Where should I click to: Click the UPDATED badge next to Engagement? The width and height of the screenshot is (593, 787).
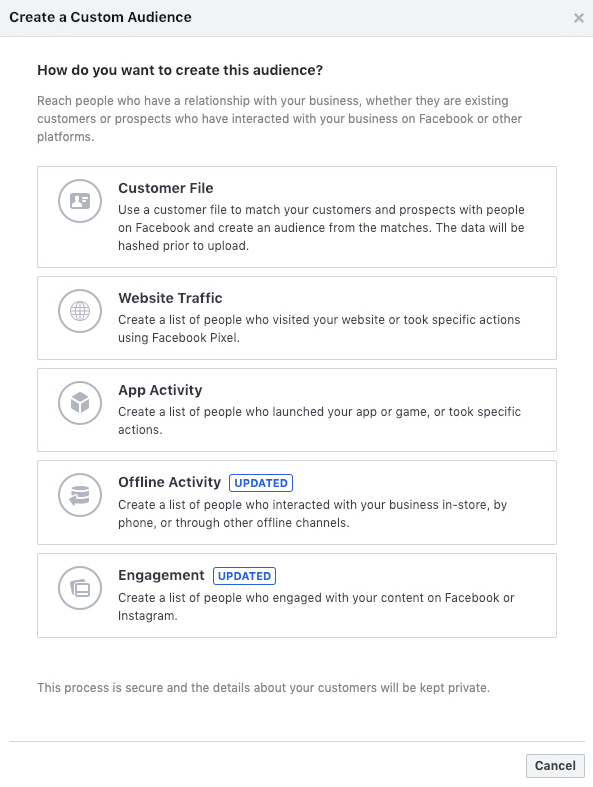click(244, 576)
